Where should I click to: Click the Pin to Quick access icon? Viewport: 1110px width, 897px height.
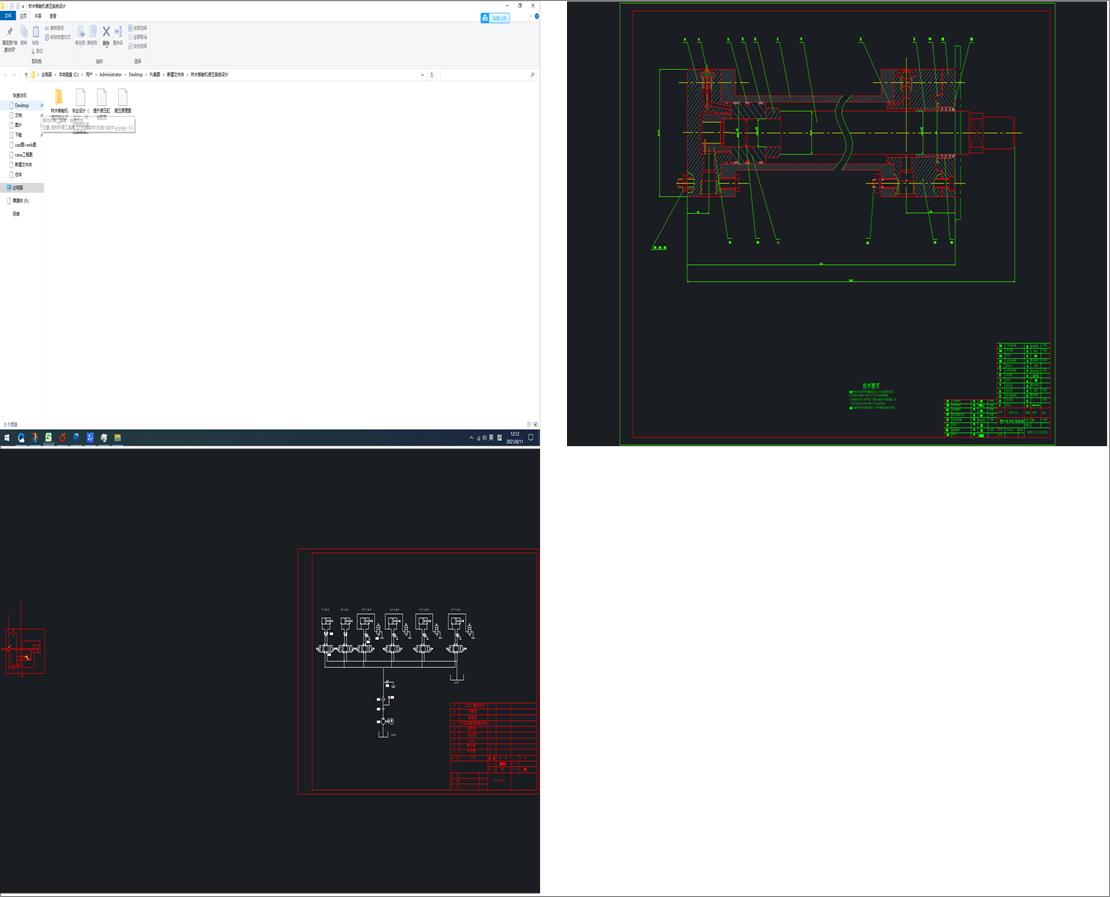(9, 33)
